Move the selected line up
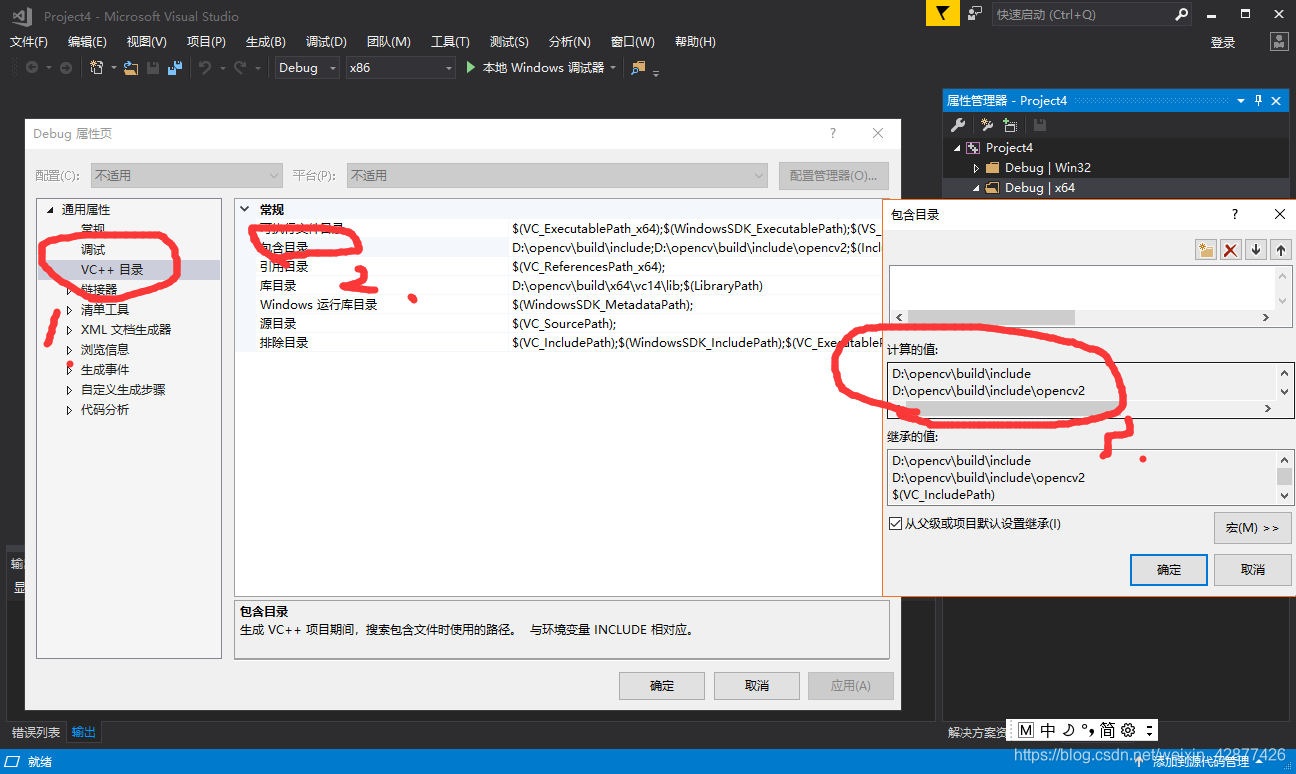This screenshot has height=774, width=1296. pyautogui.click(x=1281, y=250)
